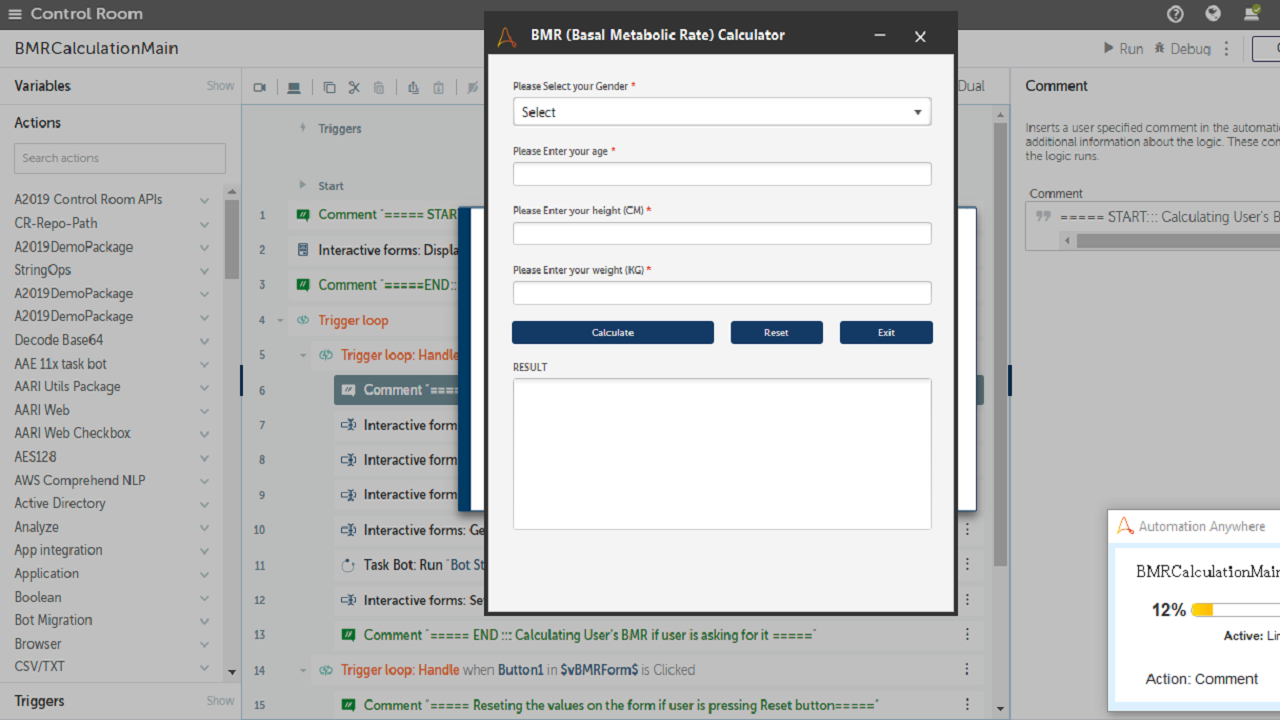Show the Variables panel
The image size is (1280, 720).
coord(220,86)
